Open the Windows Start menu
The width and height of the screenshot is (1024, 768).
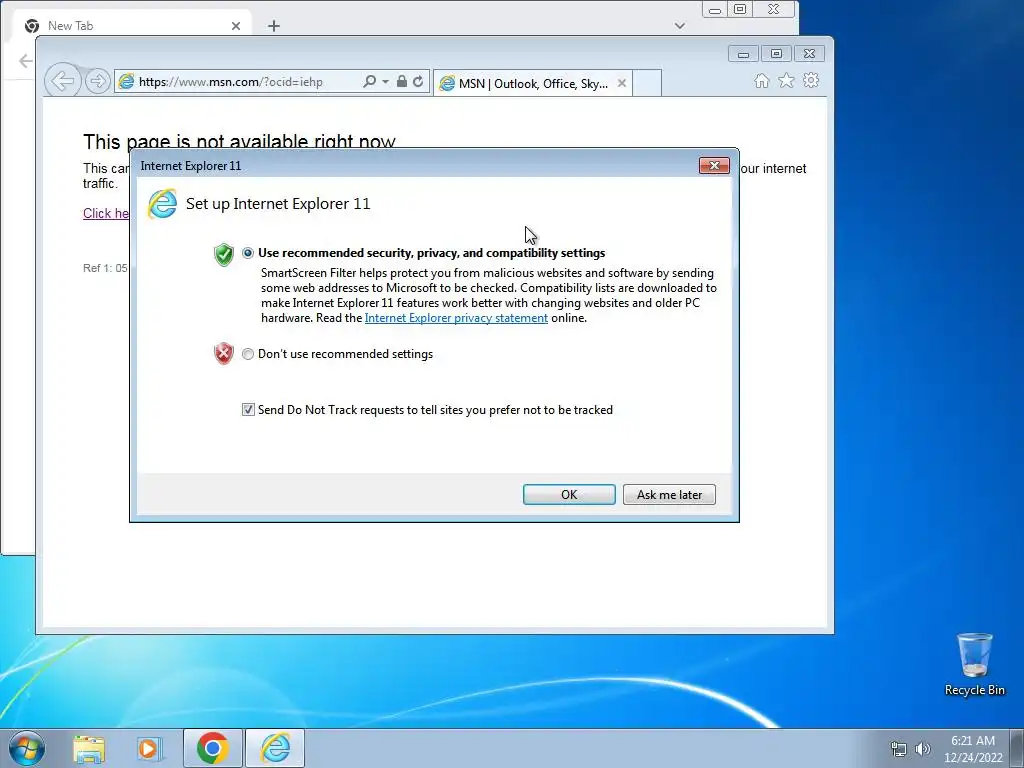(27, 748)
